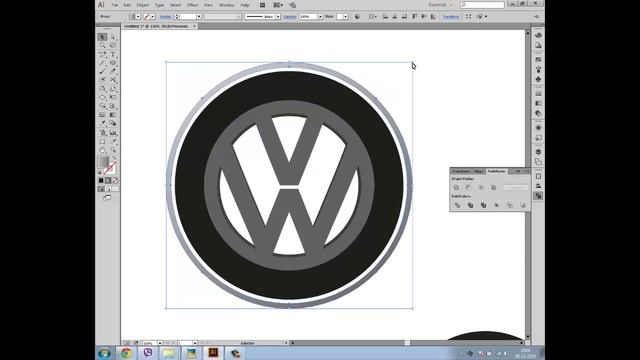
Task: Click the Isolate Selected Object icon
Action: click(469, 16)
